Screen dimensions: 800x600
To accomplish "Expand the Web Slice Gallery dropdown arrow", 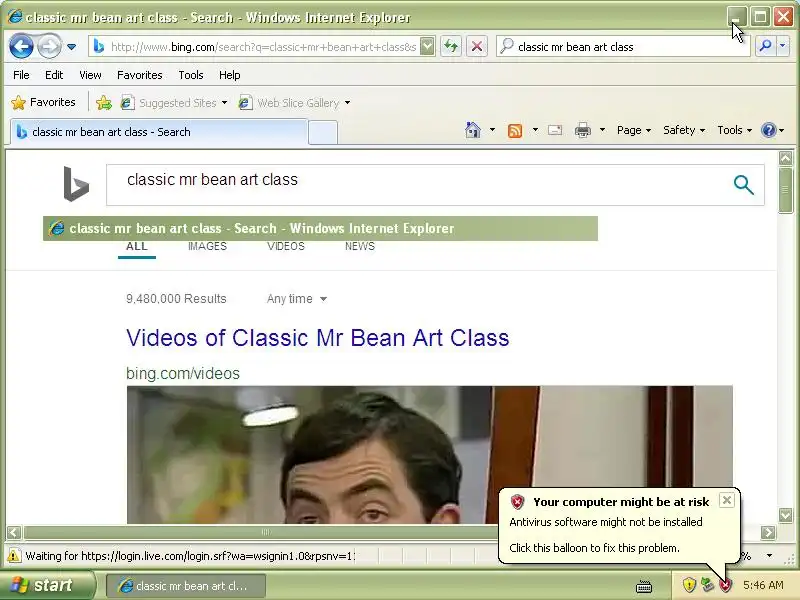I will [347, 103].
